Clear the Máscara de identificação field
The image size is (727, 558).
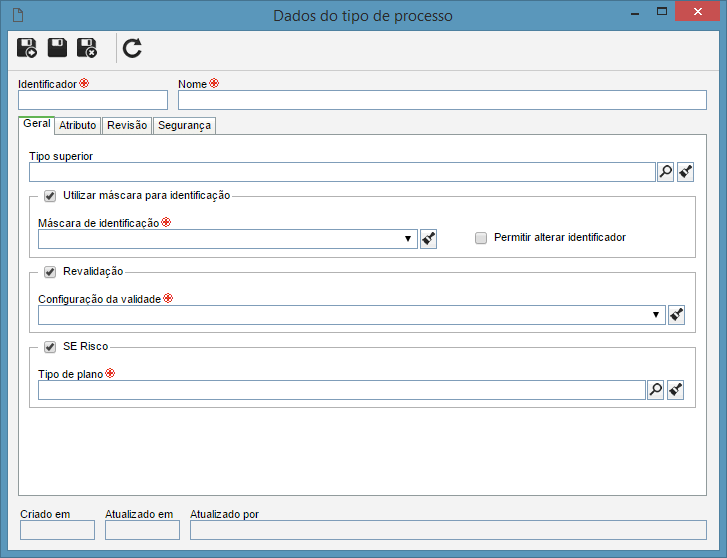pos(428,239)
